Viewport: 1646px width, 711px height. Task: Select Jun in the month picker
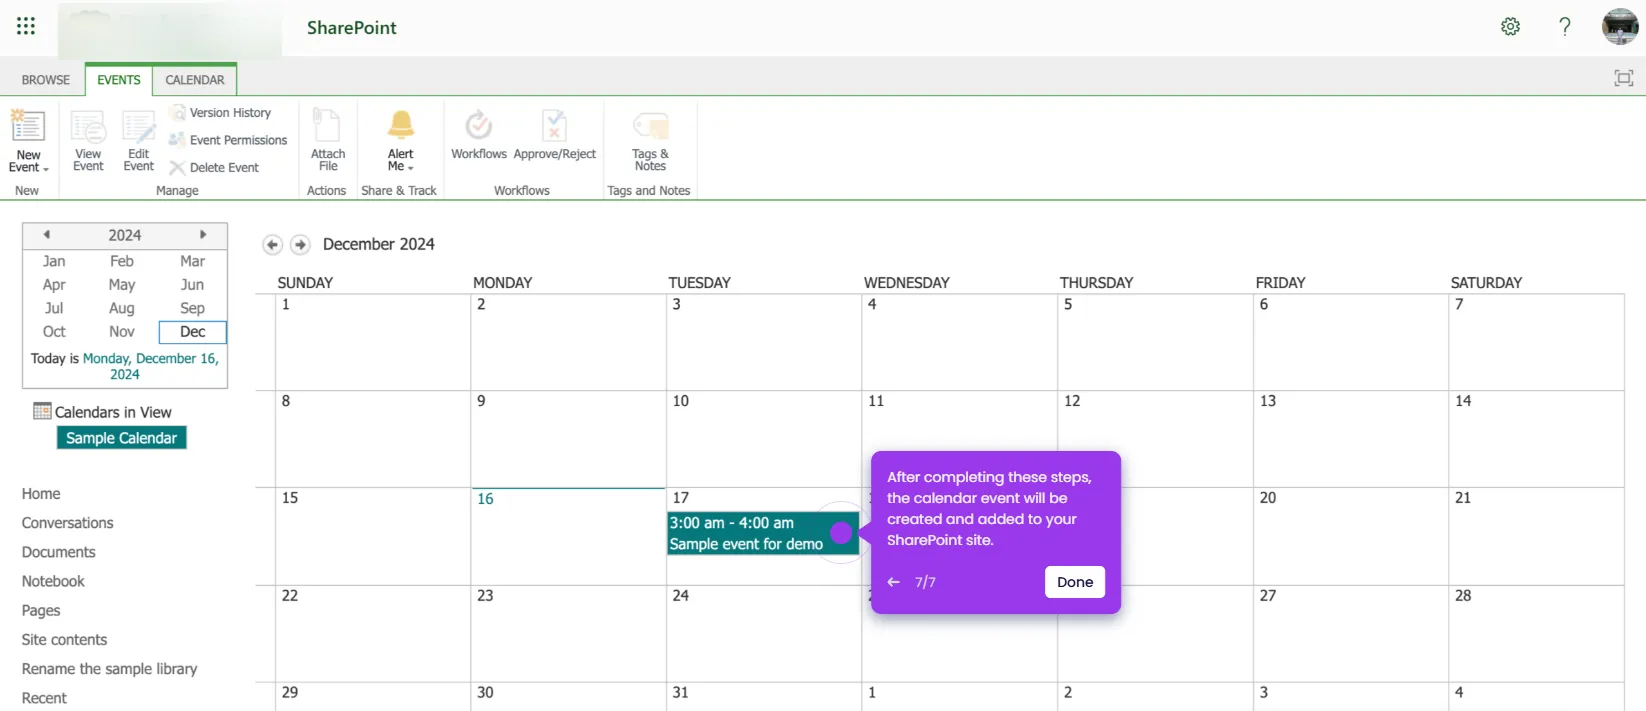192,285
